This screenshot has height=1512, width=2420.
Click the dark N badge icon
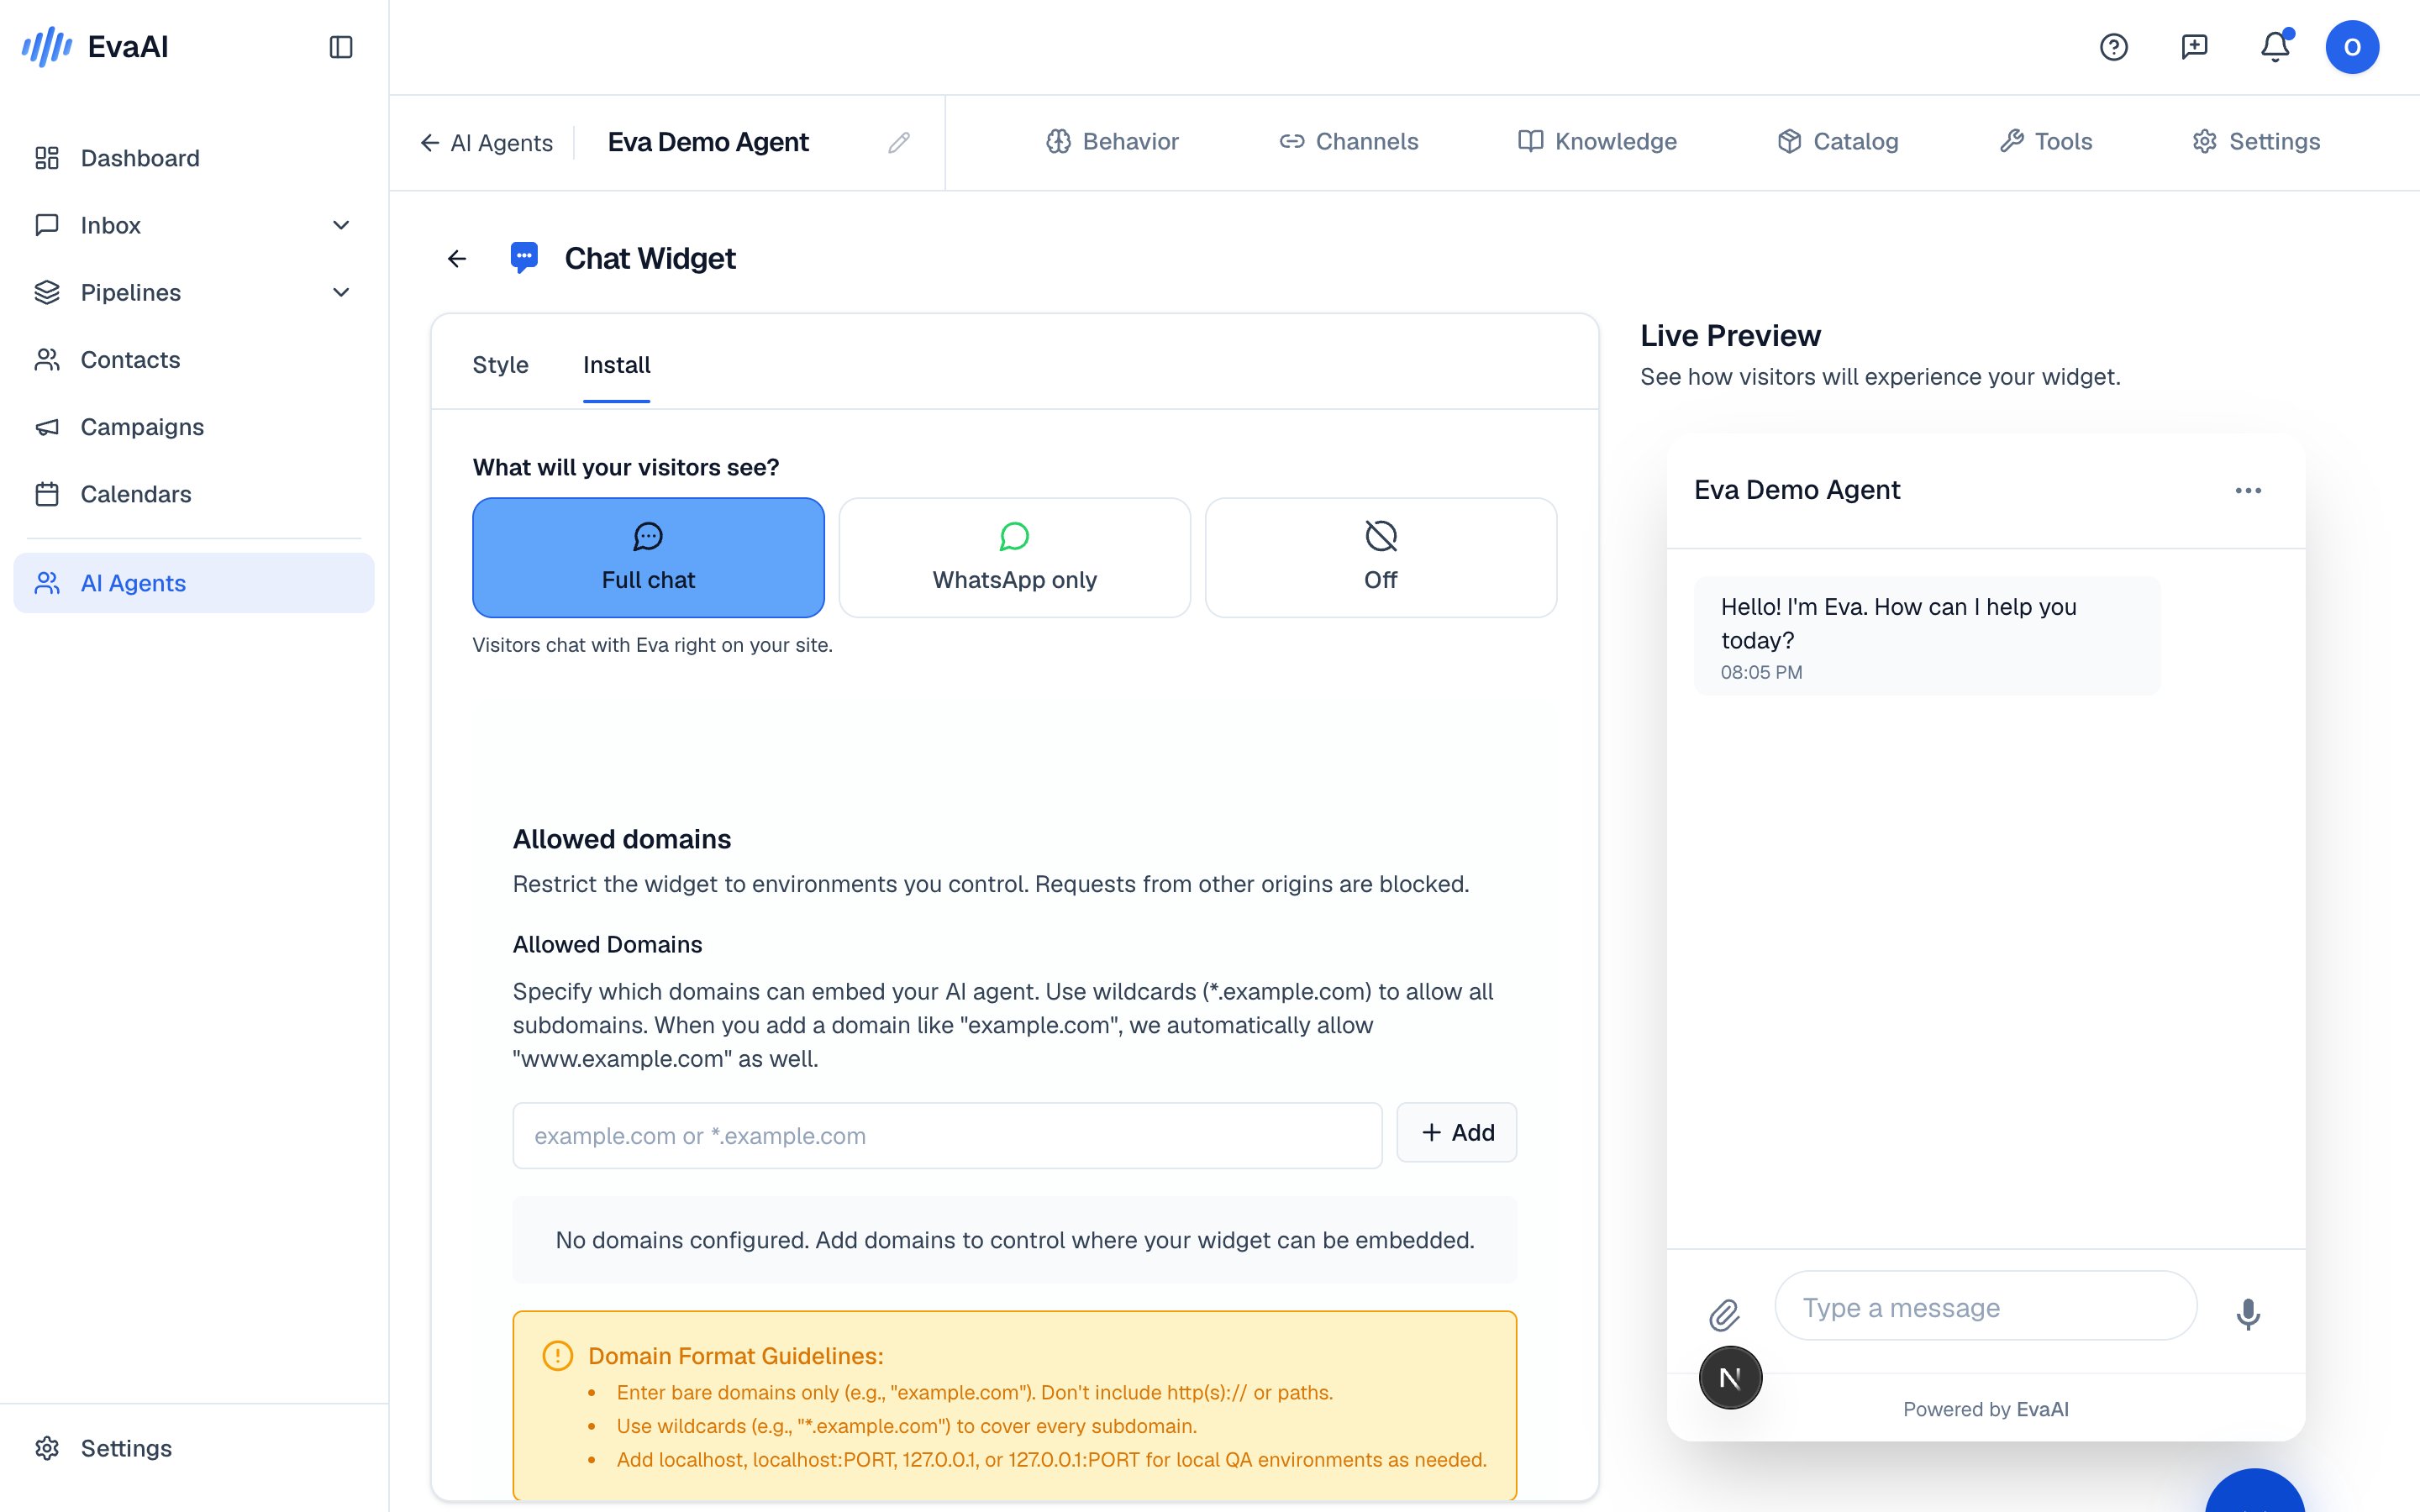click(1730, 1378)
